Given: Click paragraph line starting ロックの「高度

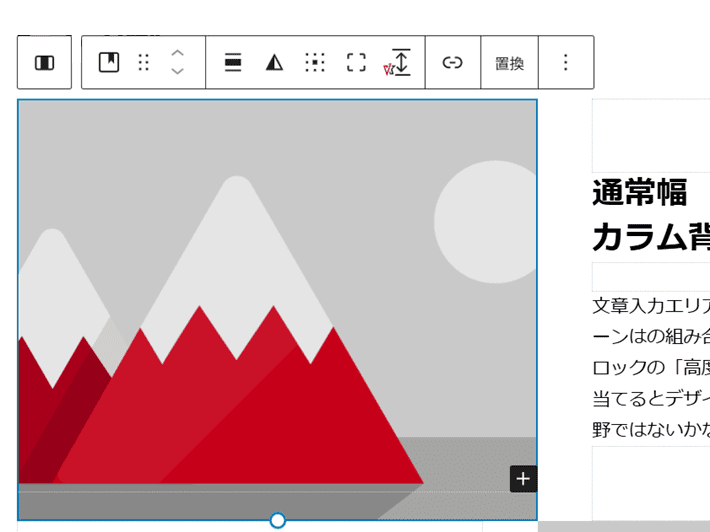Looking at the screenshot, I should click(651, 368).
